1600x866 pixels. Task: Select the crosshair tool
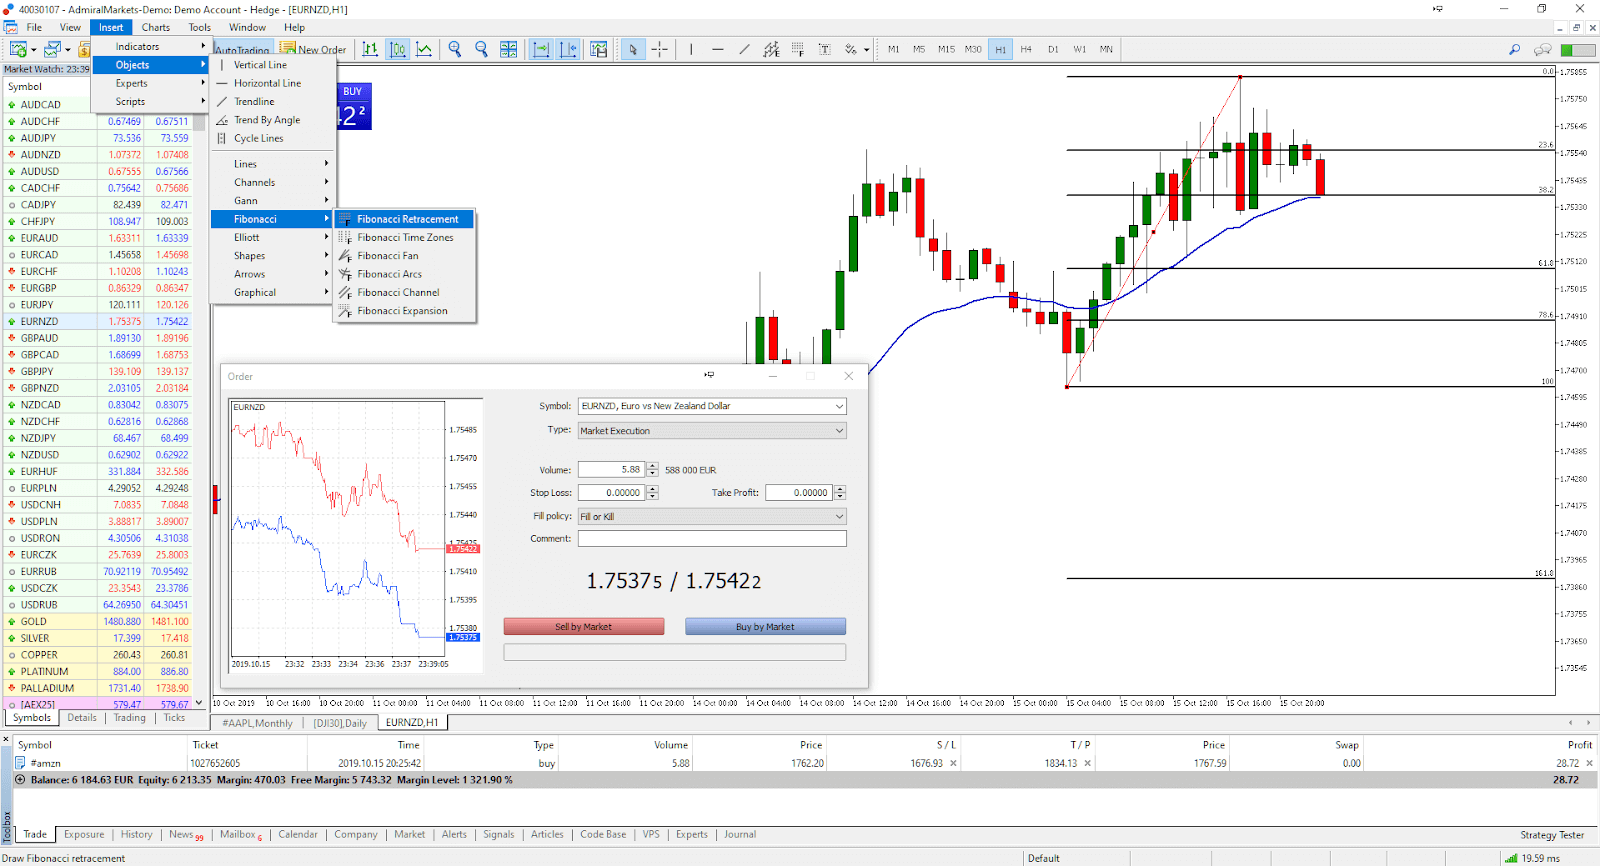(660, 49)
